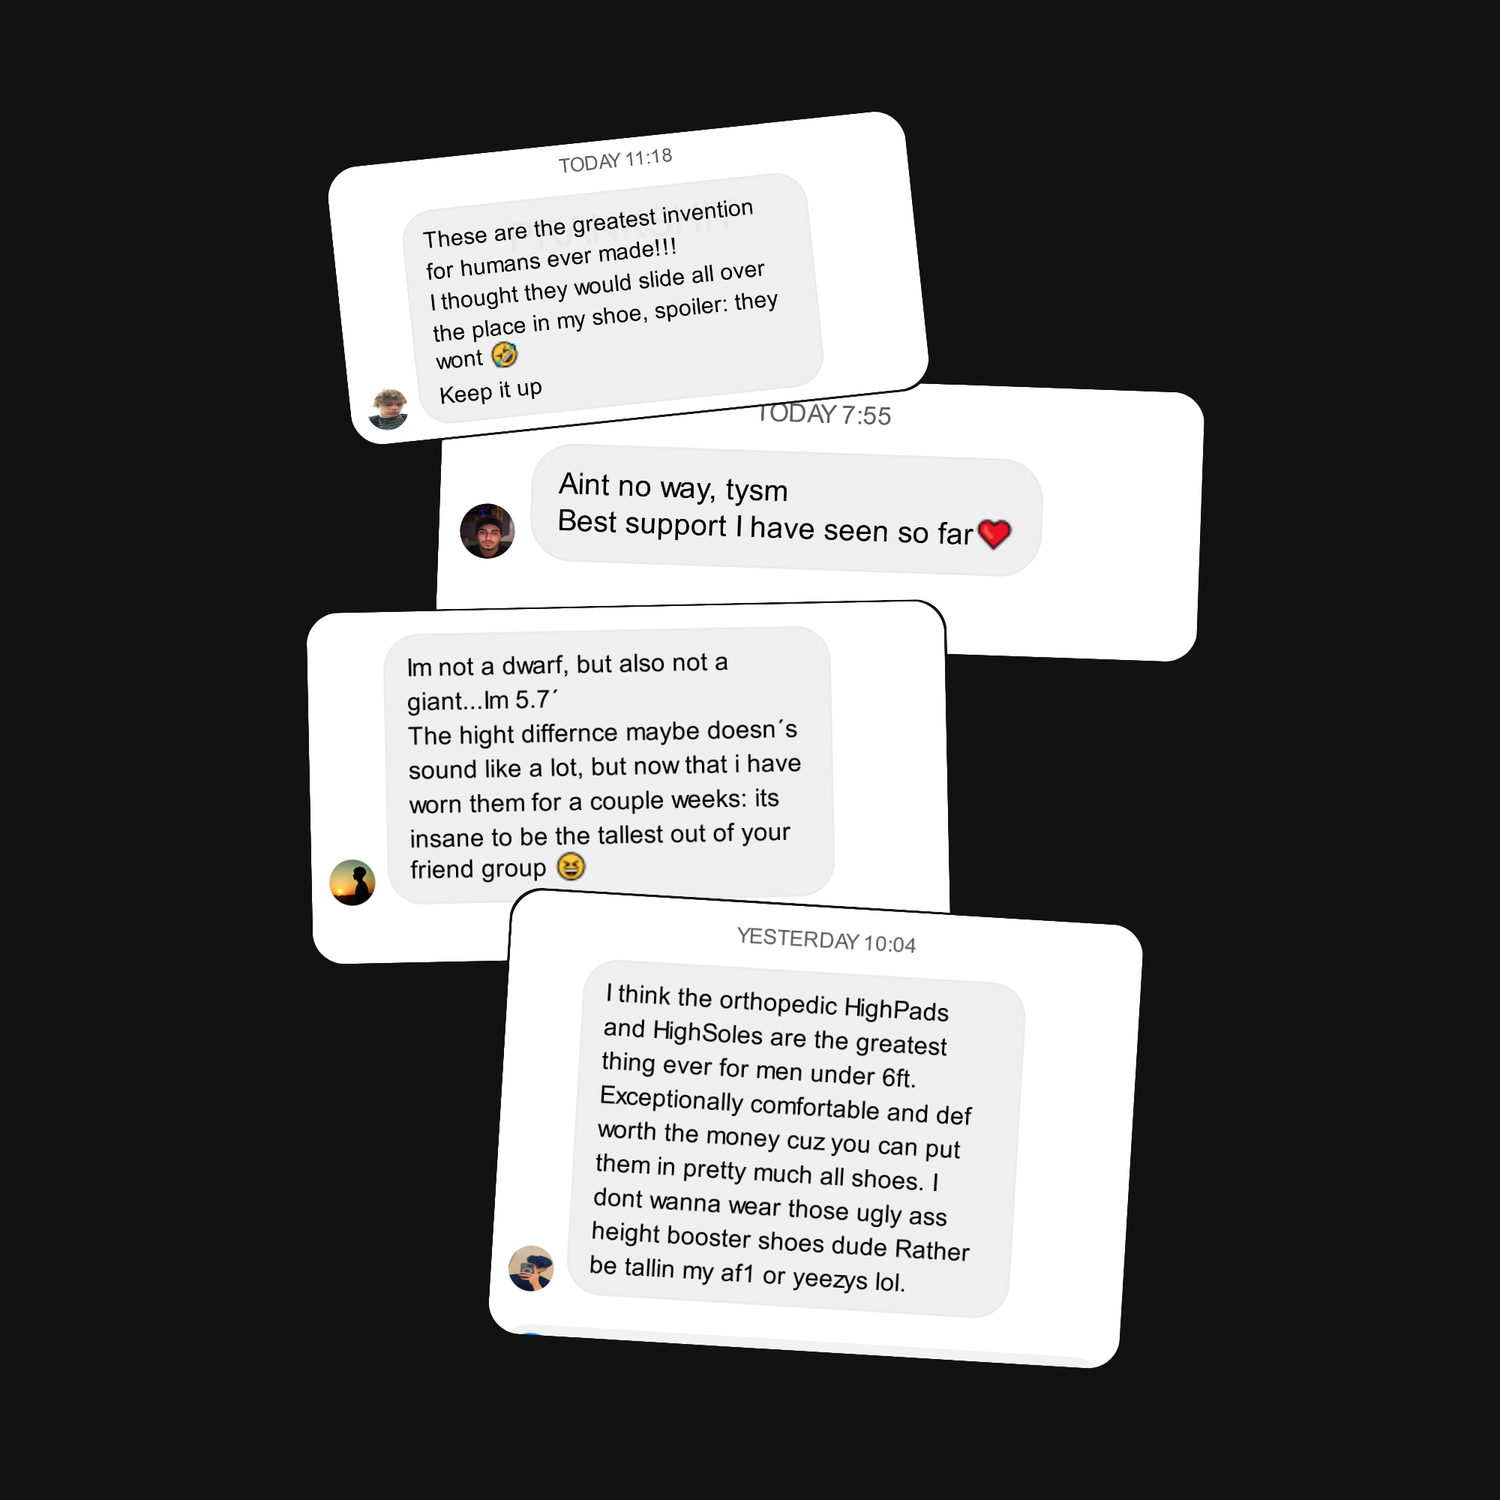
Task: Click the curly-haired boy profile avatar
Action: [x=388, y=409]
